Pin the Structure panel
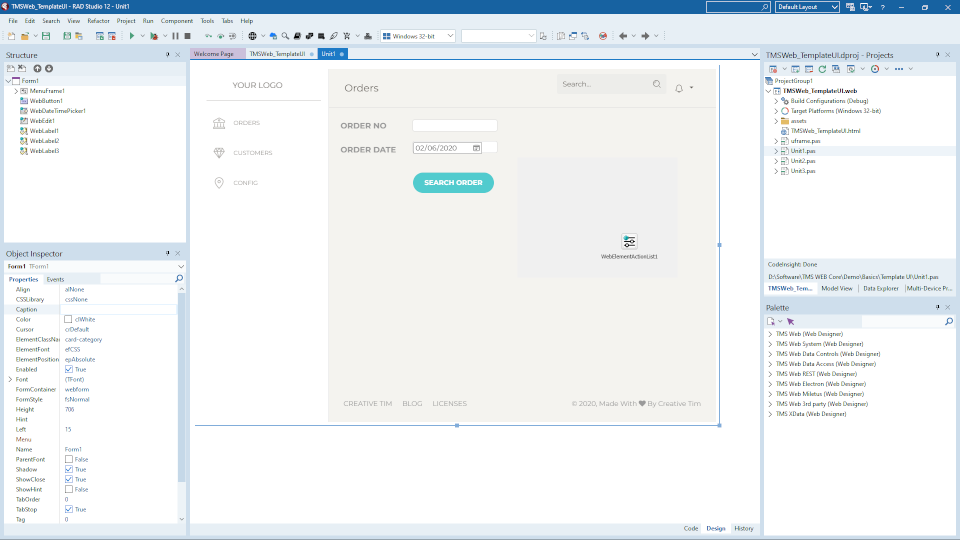This screenshot has width=960, height=540. pyautogui.click(x=168, y=55)
